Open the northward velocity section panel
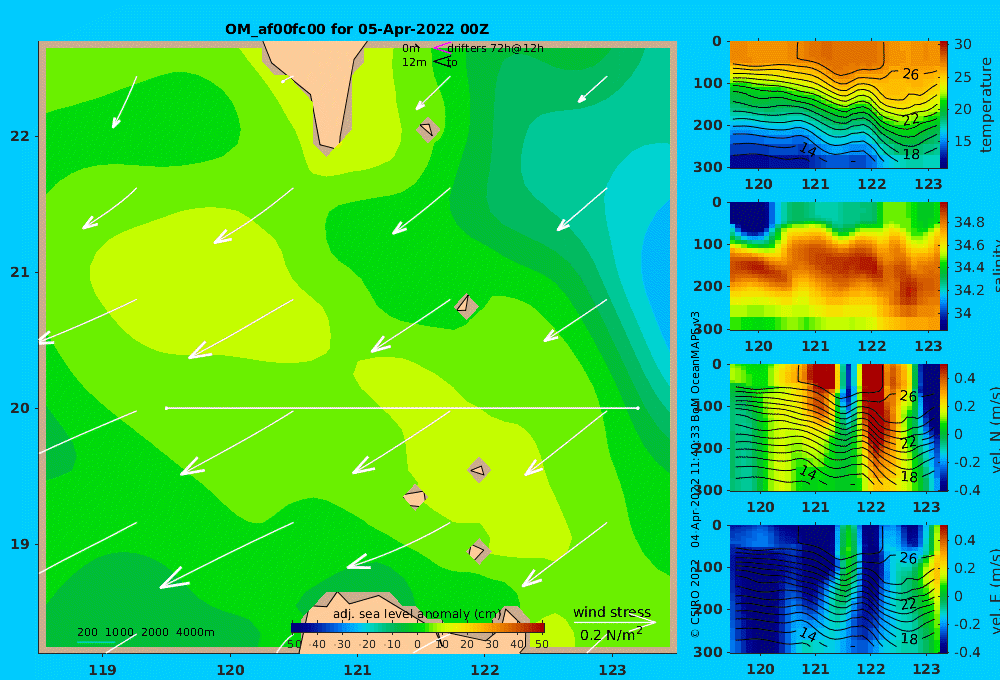 [x=834, y=427]
